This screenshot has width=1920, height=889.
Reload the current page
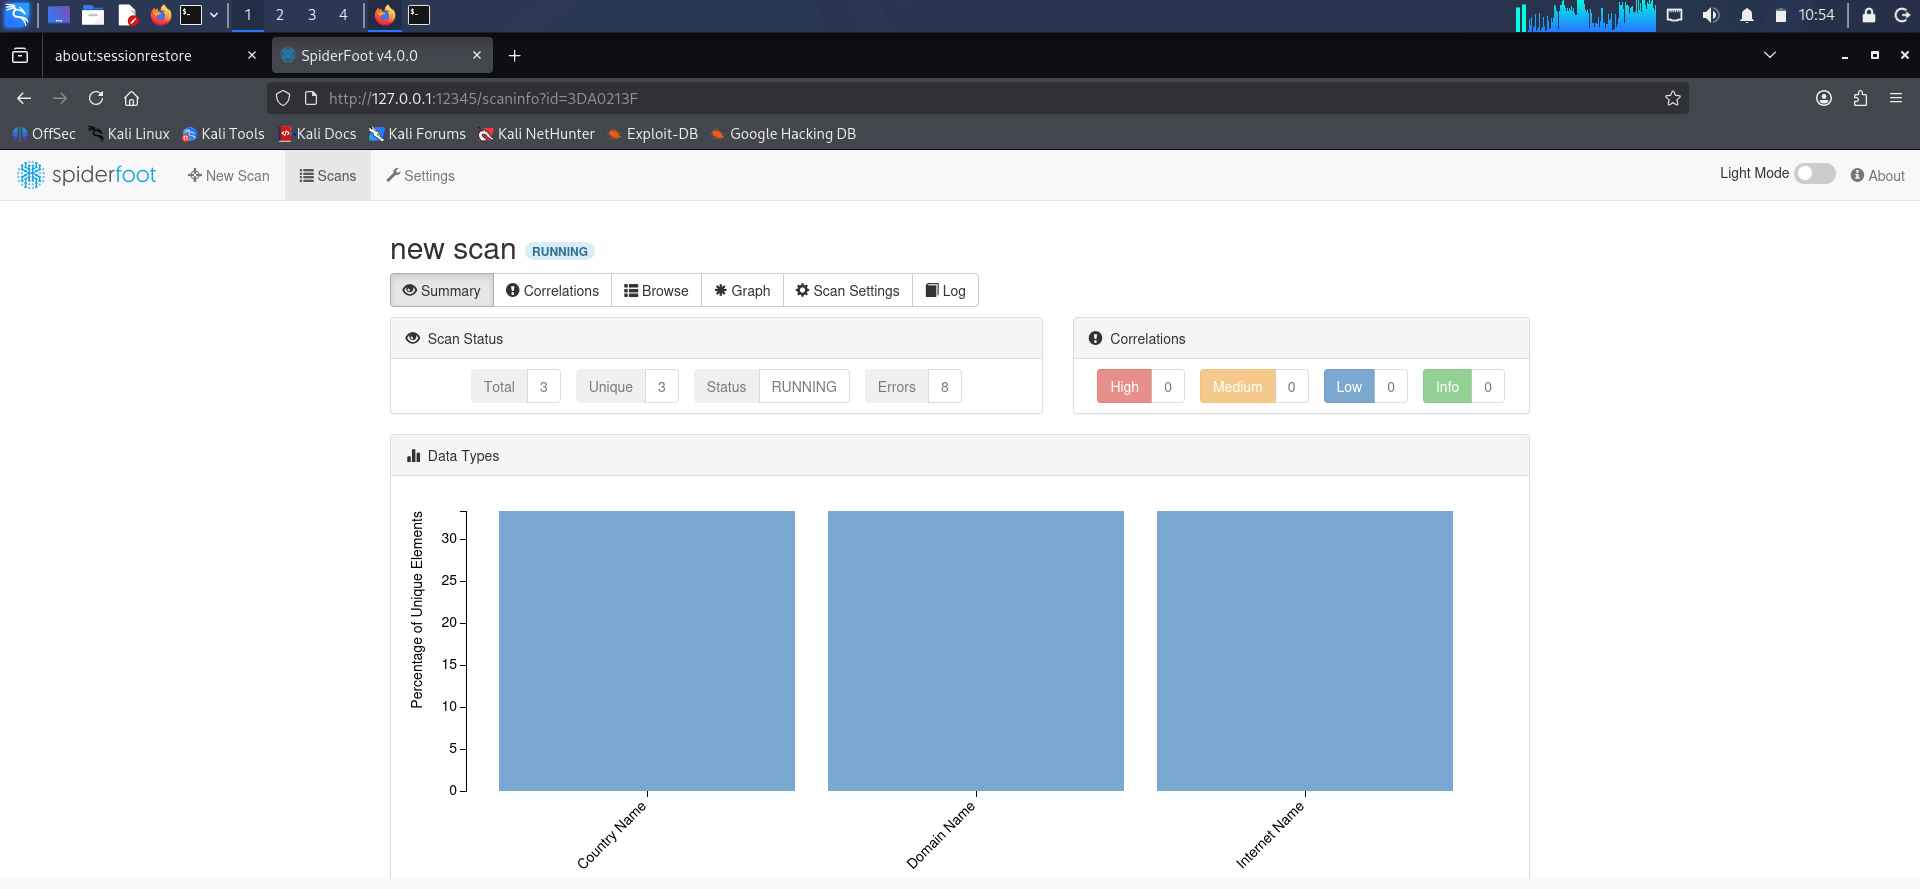coord(96,98)
